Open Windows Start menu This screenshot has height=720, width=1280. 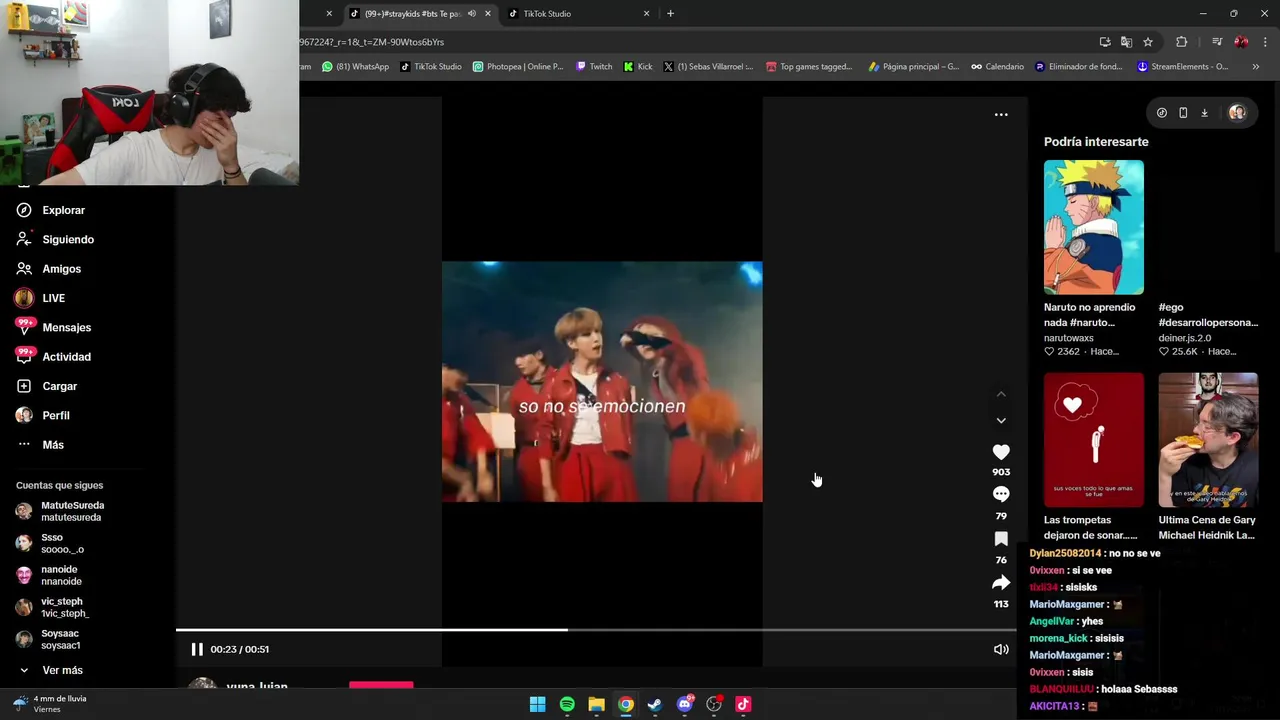537,704
